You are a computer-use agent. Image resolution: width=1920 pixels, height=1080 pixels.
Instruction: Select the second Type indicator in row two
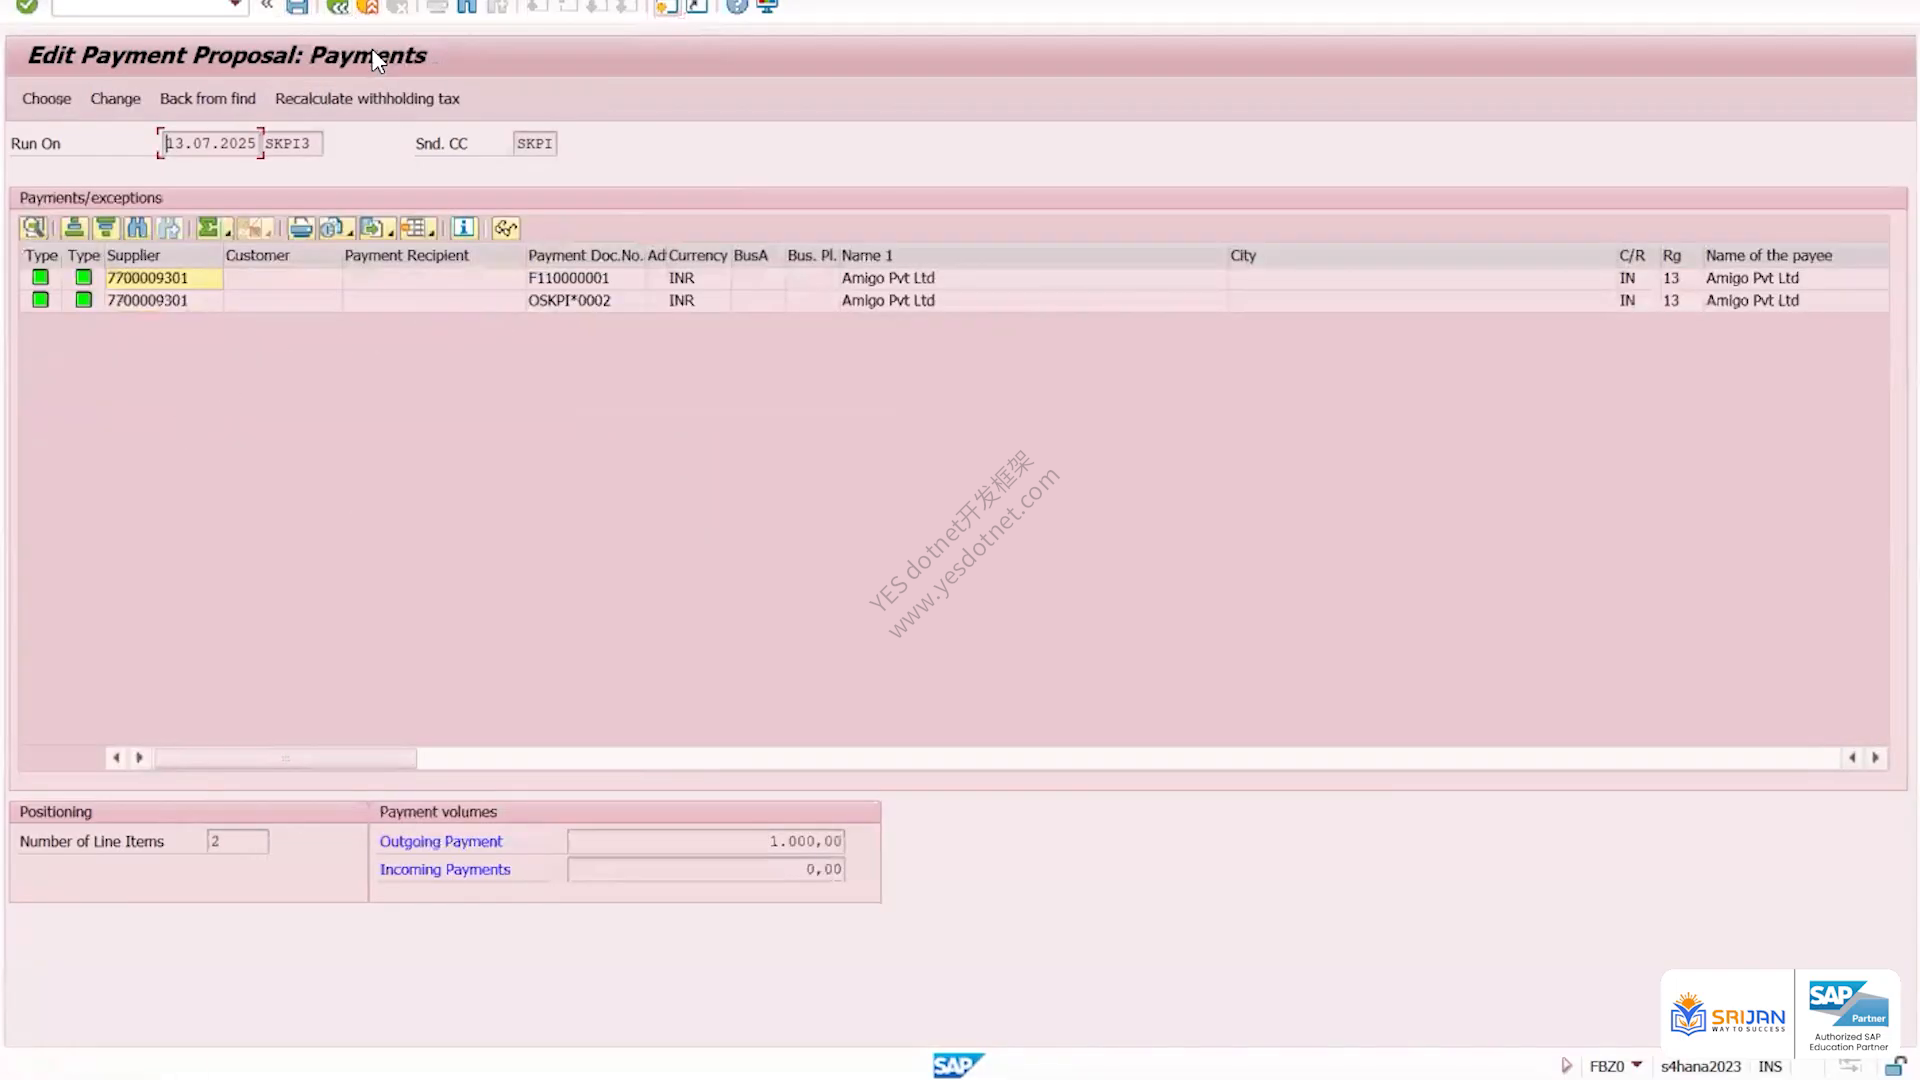point(84,300)
